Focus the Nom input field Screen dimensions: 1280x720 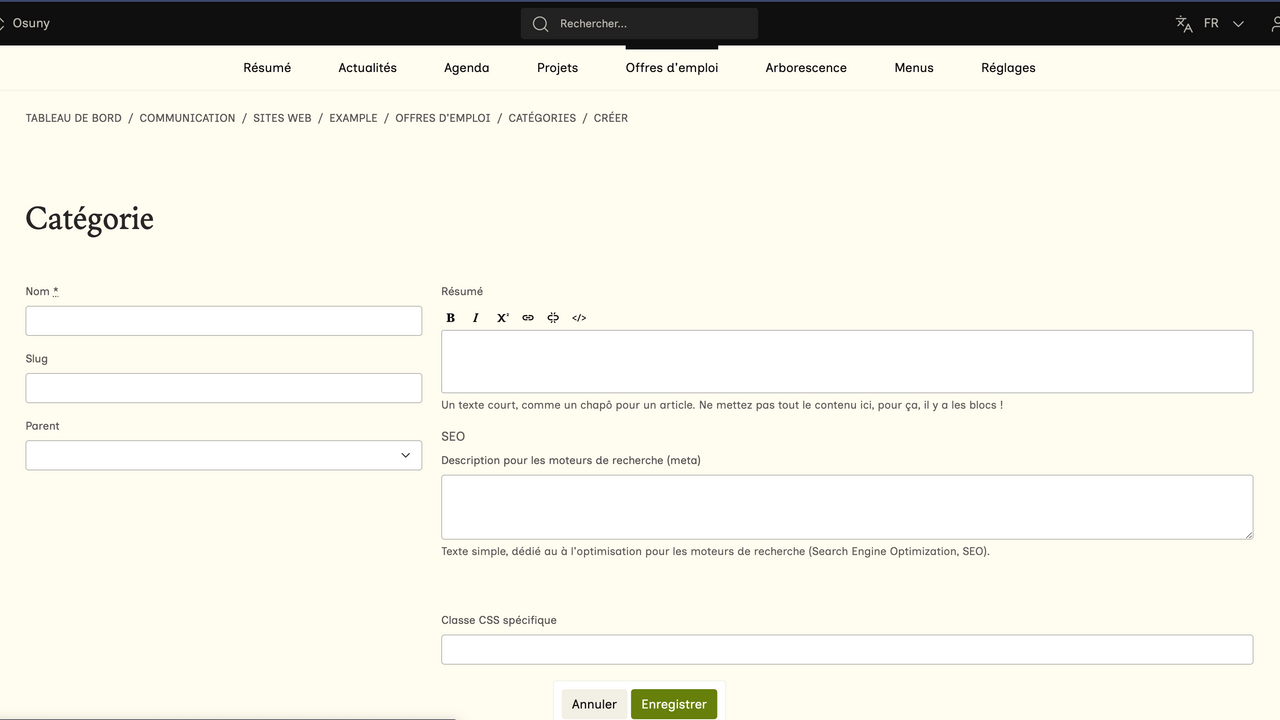point(224,321)
